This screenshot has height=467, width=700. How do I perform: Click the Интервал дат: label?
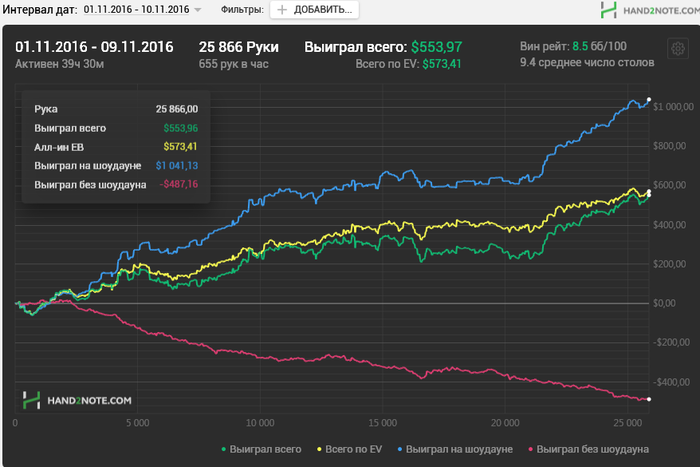(40, 9)
